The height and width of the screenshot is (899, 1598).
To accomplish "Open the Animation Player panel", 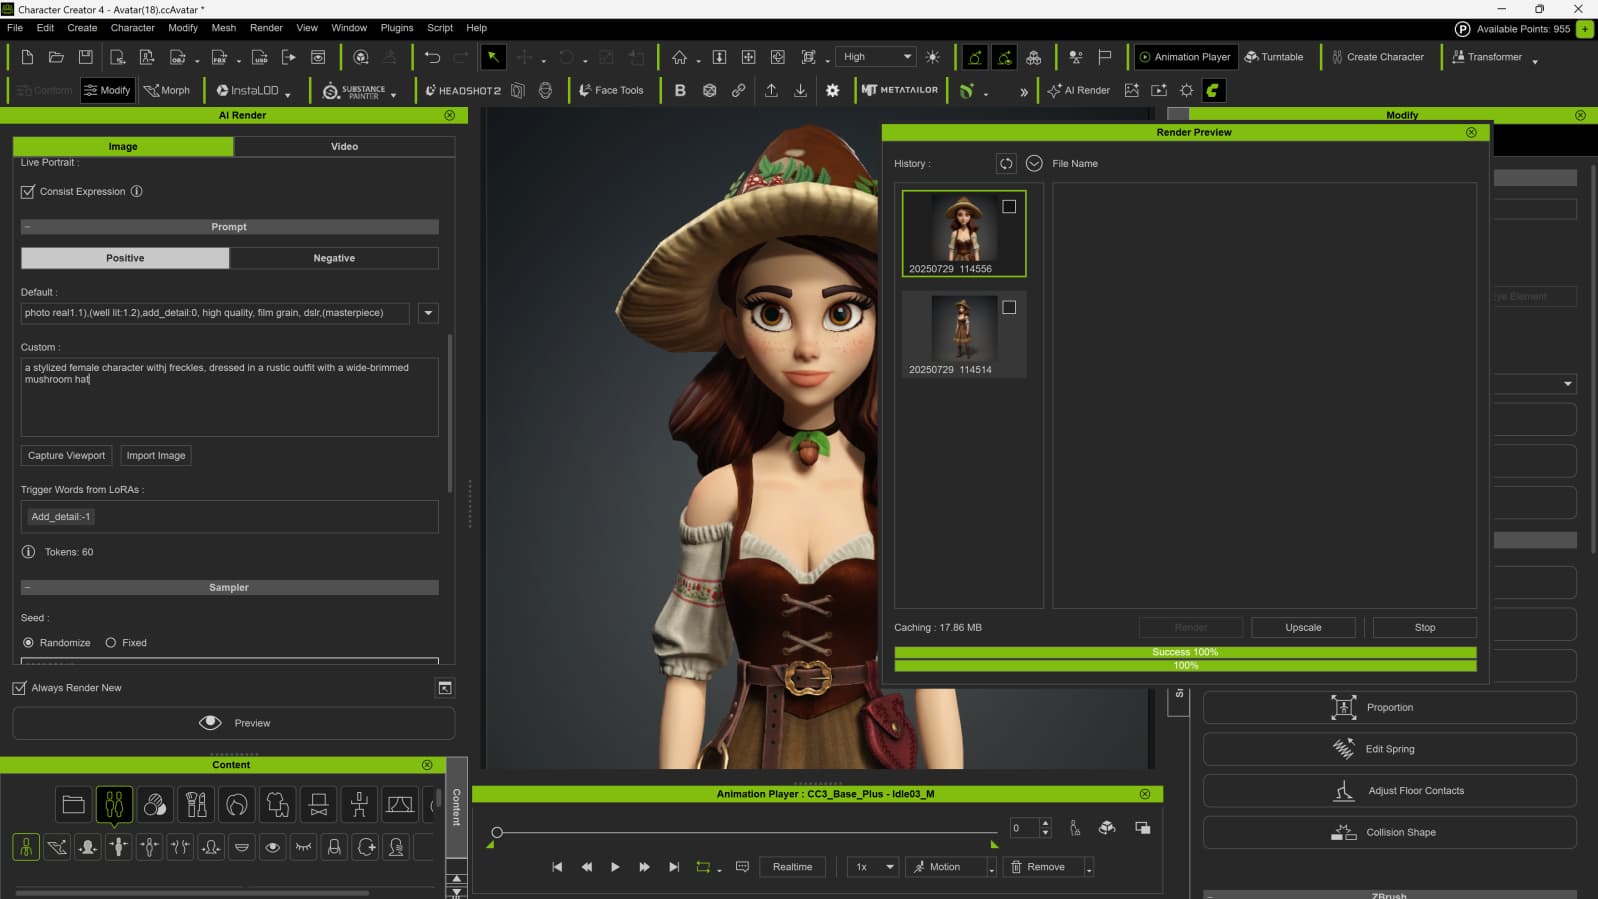I will 1184,57.
